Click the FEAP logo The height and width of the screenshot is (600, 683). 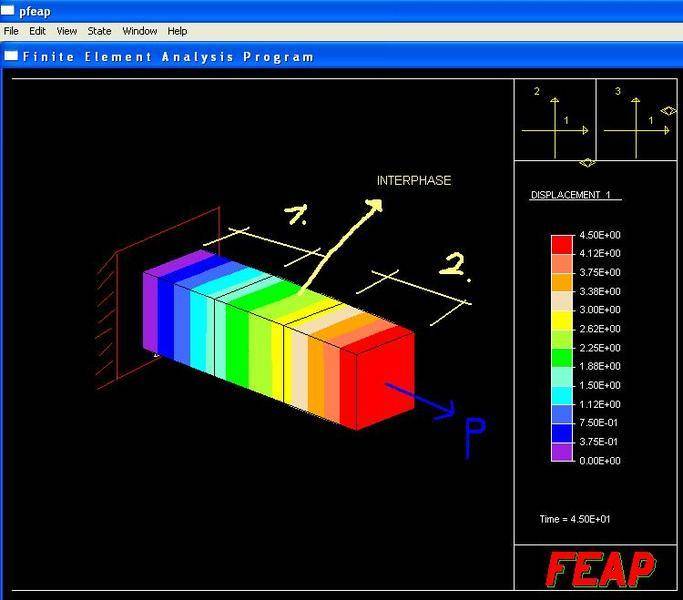tap(599, 569)
